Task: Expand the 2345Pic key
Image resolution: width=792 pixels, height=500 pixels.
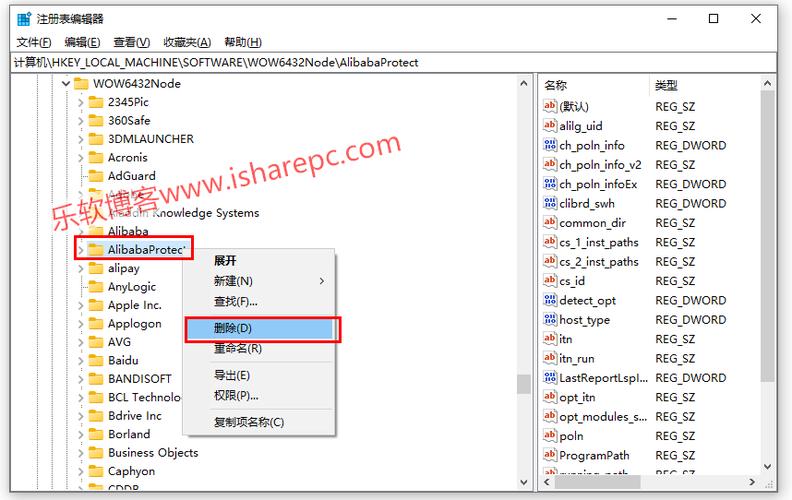Action: click(x=81, y=103)
